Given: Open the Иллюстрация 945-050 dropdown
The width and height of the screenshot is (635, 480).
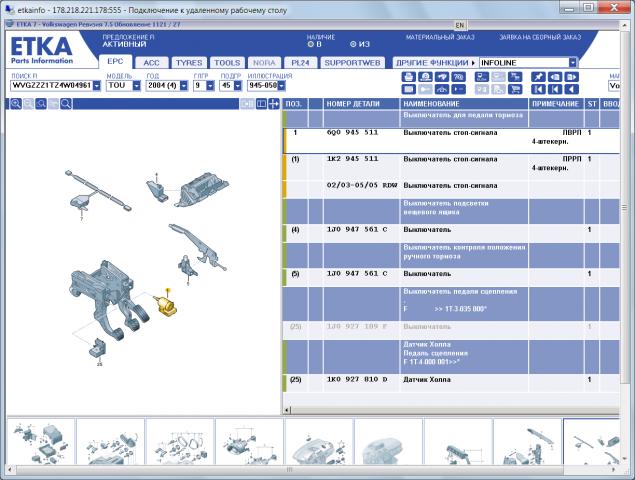Looking at the screenshot, I should click(281, 85).
